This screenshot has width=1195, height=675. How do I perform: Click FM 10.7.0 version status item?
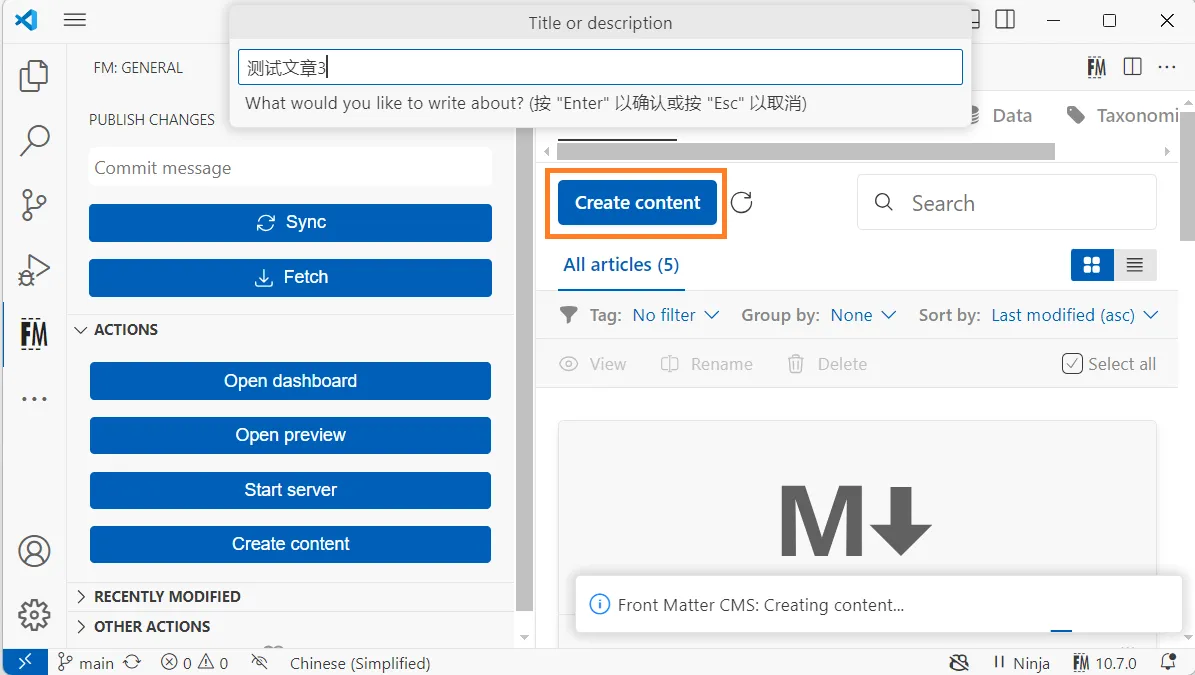pyautogui.click(x=1104, y=663)
